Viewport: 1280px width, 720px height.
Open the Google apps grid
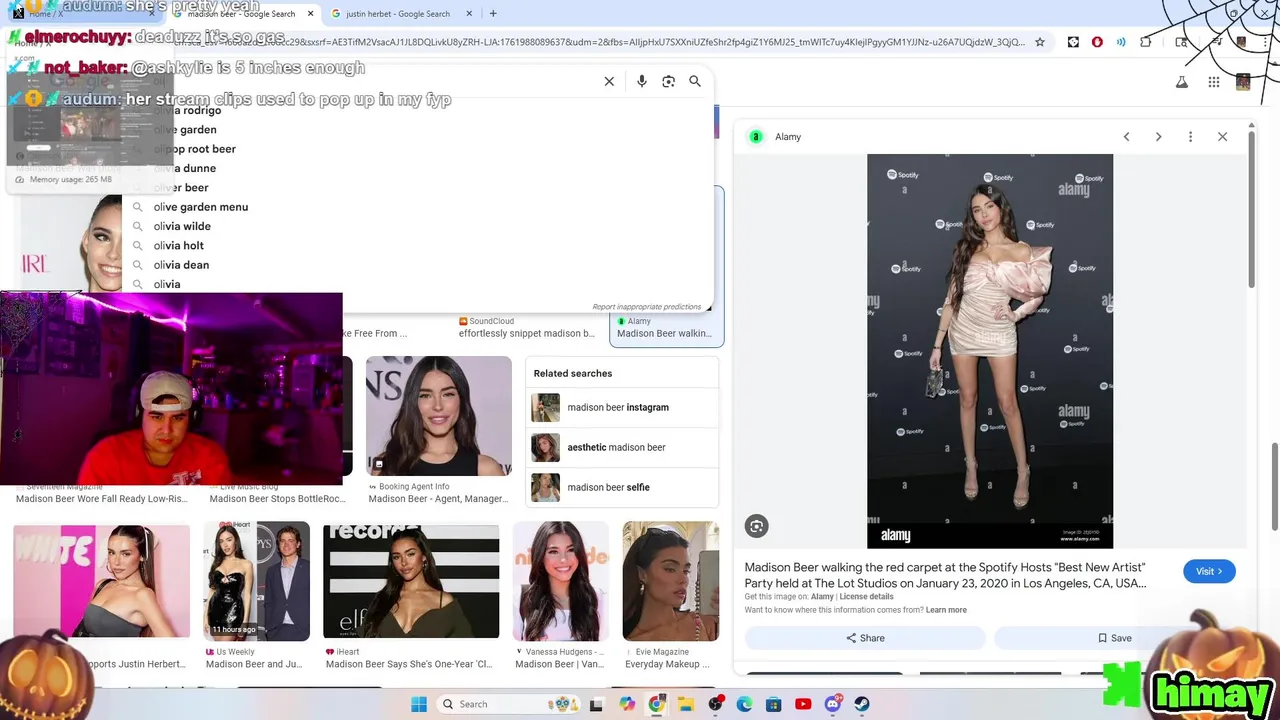(x=1213, y=82)
